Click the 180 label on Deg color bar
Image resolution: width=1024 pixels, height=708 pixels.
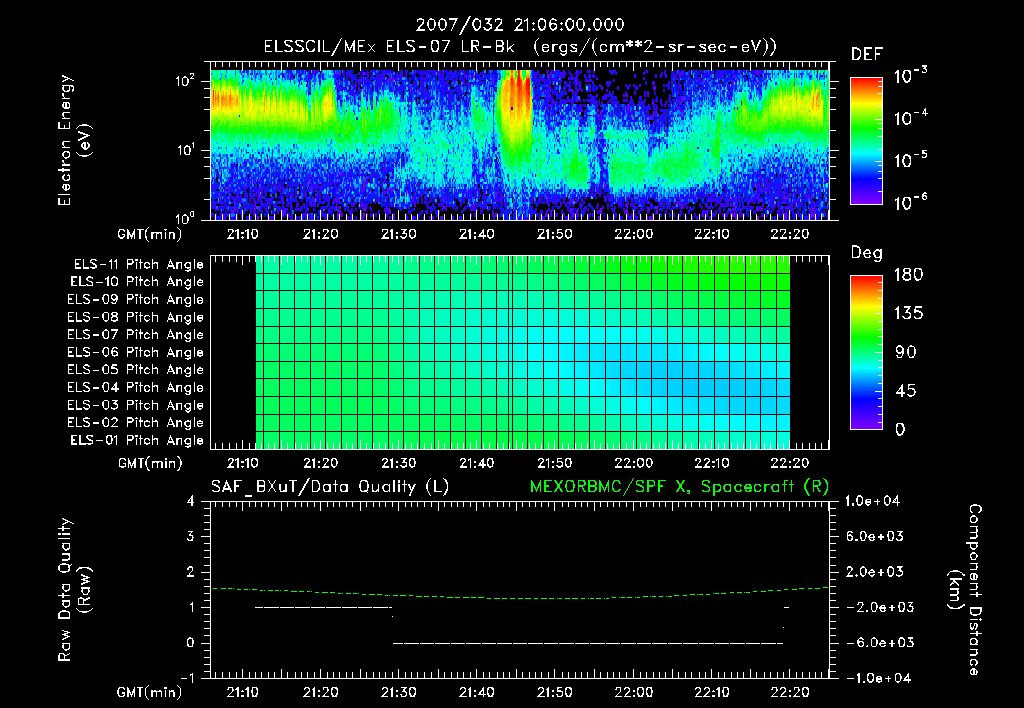coord(908,275)
